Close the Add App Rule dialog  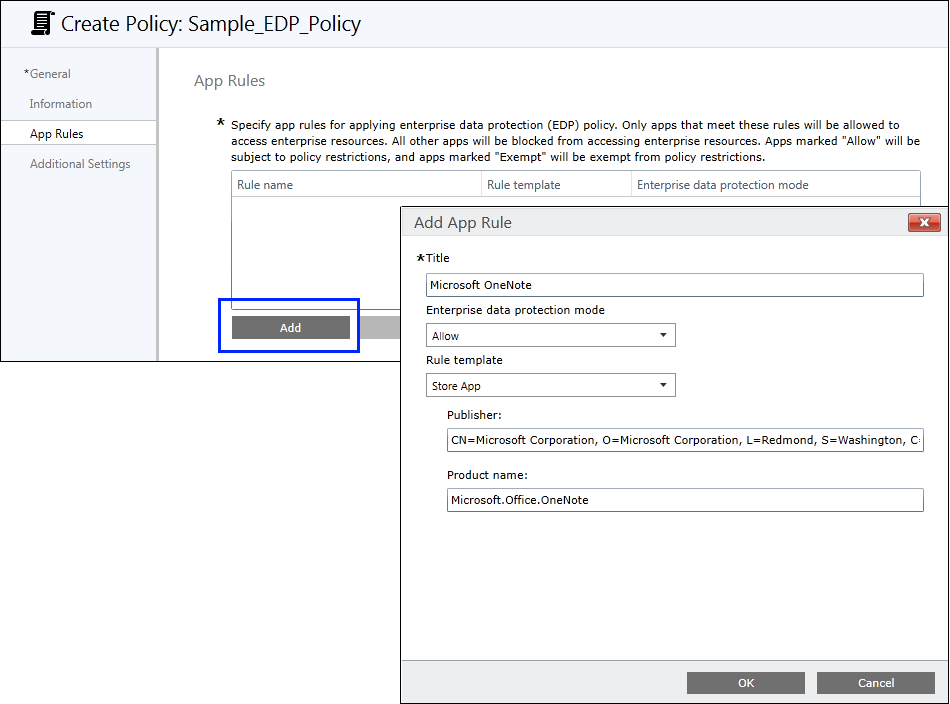point(924,222)
